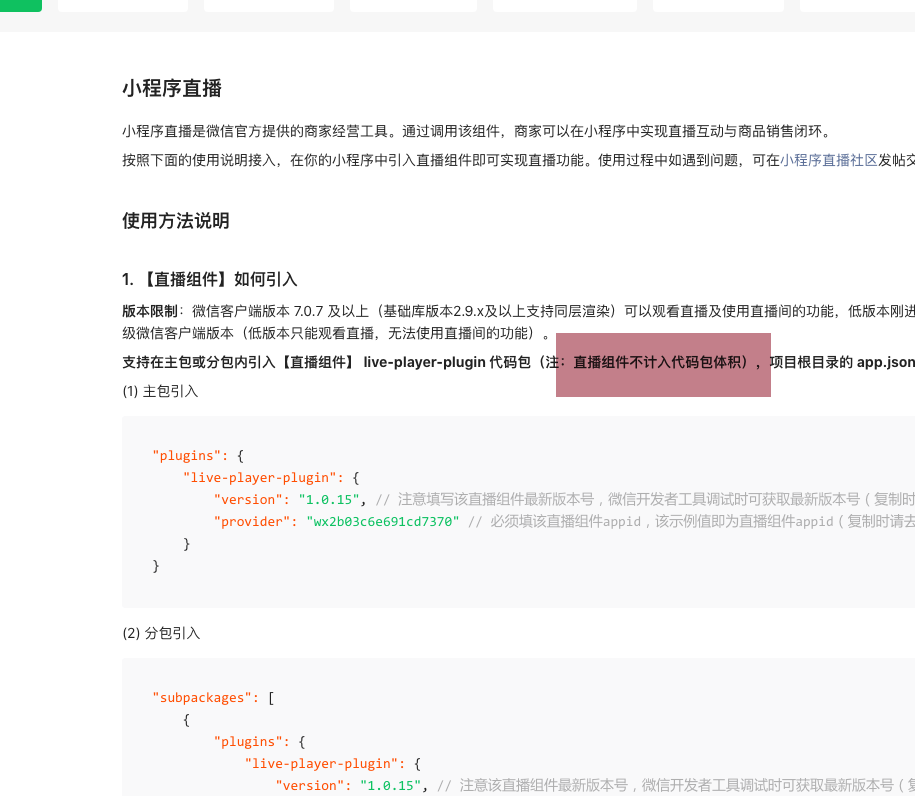Click the (2) 分包引入 line
This screenshot has height=796, width=915.
tap(162, 633)
